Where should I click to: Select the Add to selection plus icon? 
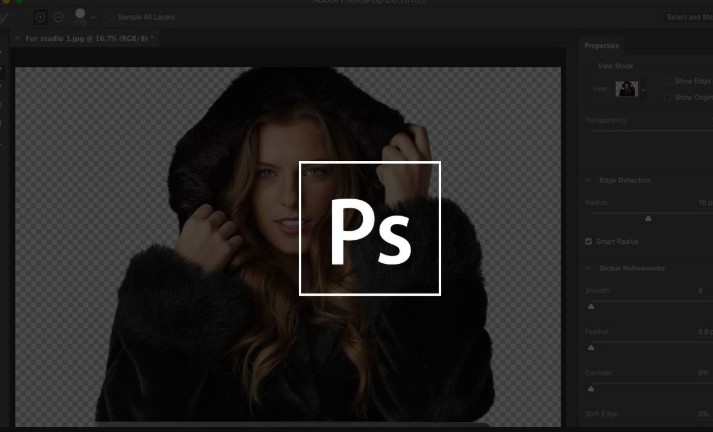tap(40, 17)
